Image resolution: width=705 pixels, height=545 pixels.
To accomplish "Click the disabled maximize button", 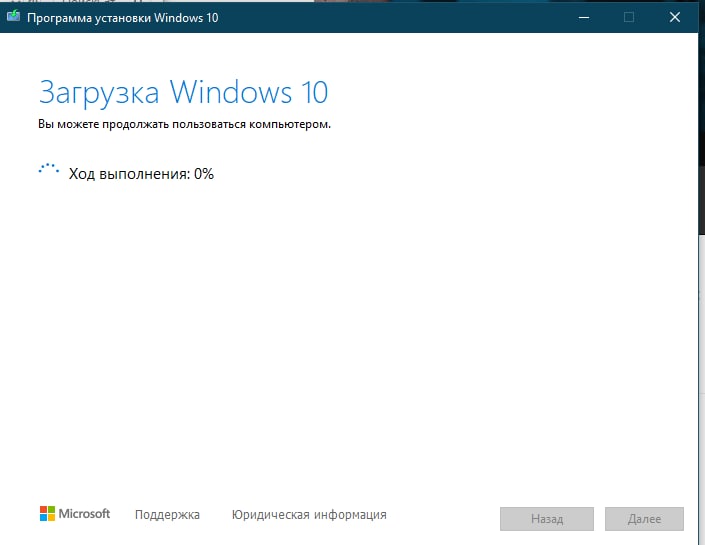I will tap(629, 18).
